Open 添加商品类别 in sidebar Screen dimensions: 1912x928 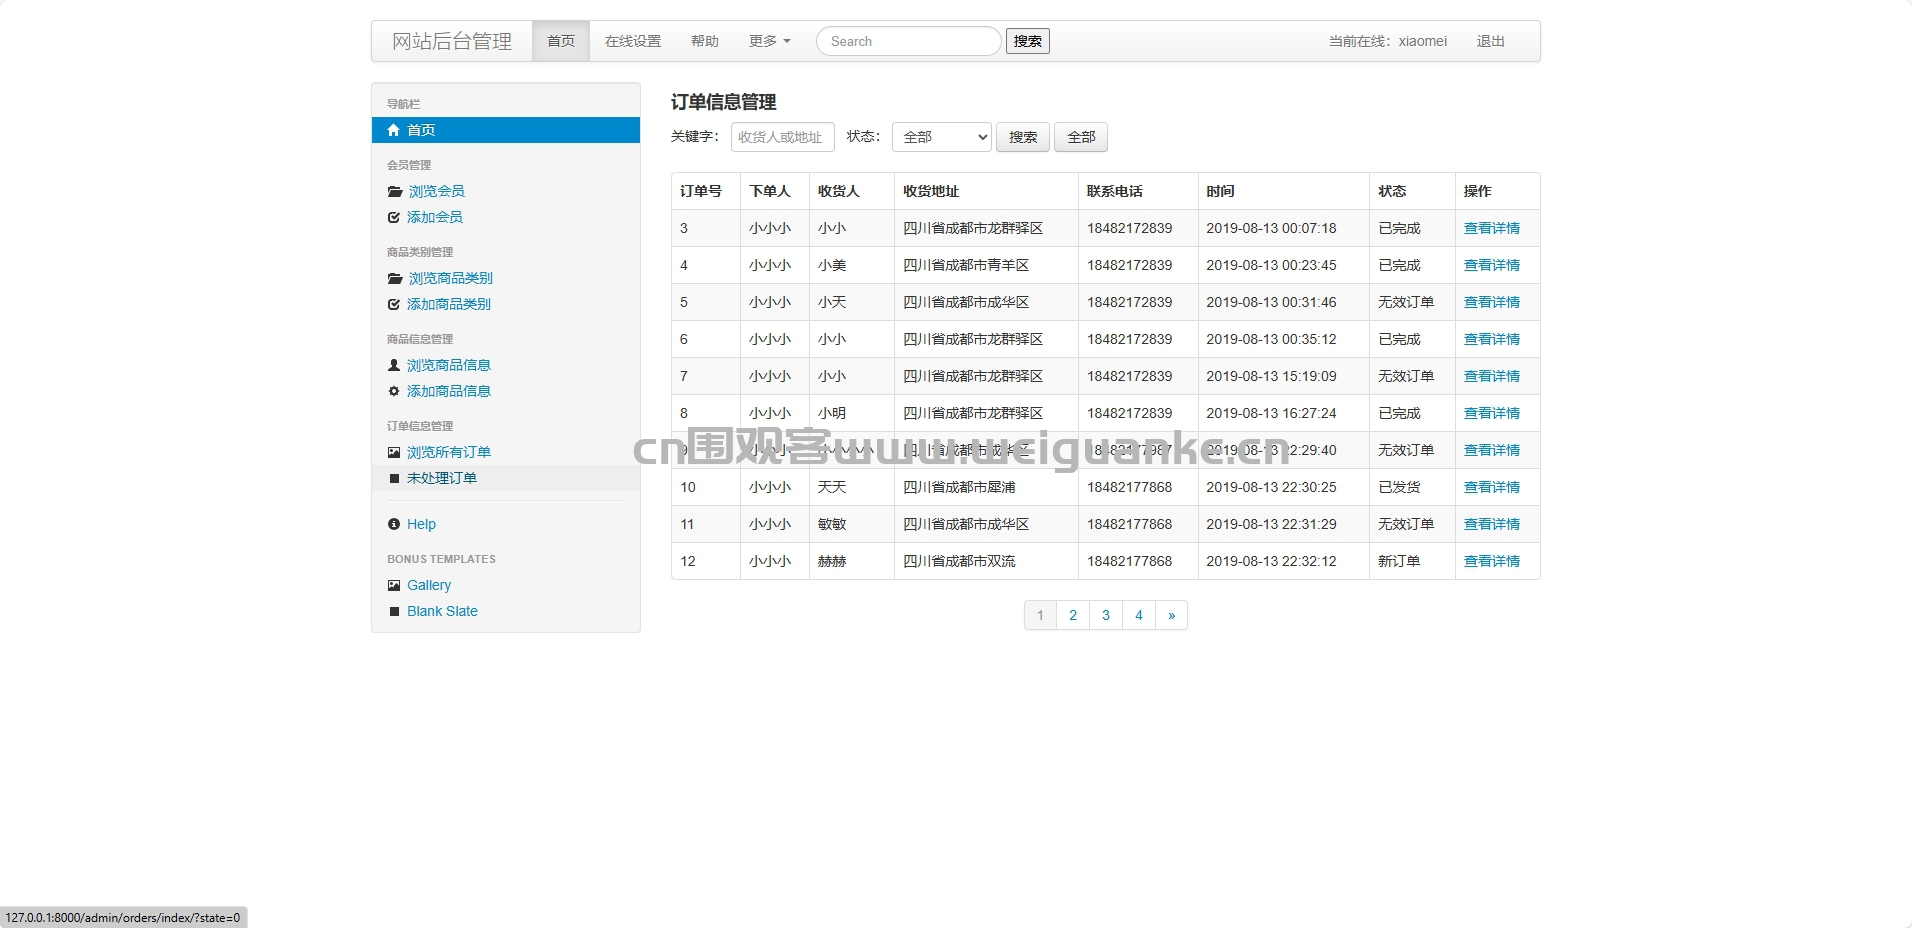(x=449, y=304)
